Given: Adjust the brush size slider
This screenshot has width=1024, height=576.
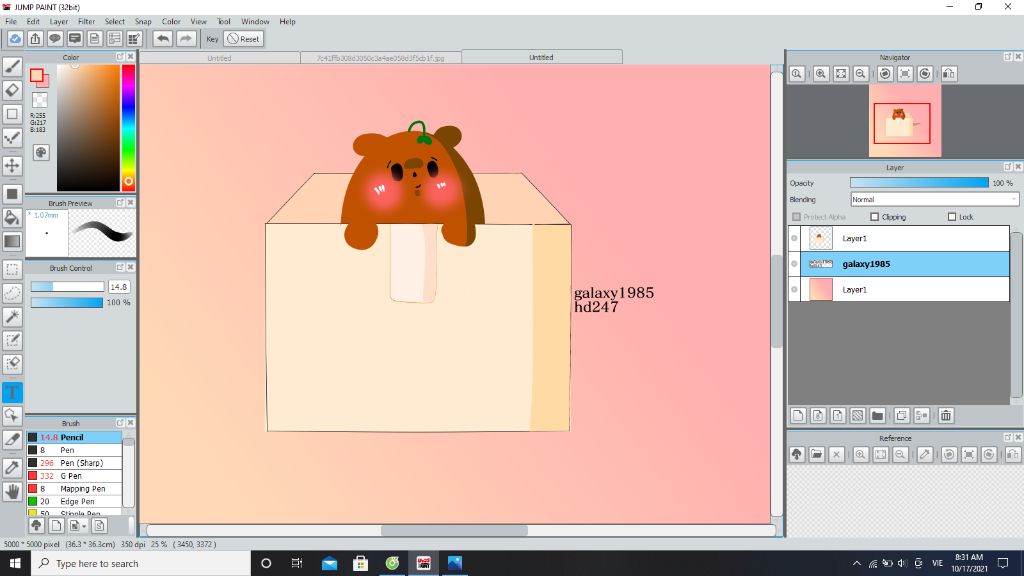Looking at the screenshot, I should (x=67, y=287).
